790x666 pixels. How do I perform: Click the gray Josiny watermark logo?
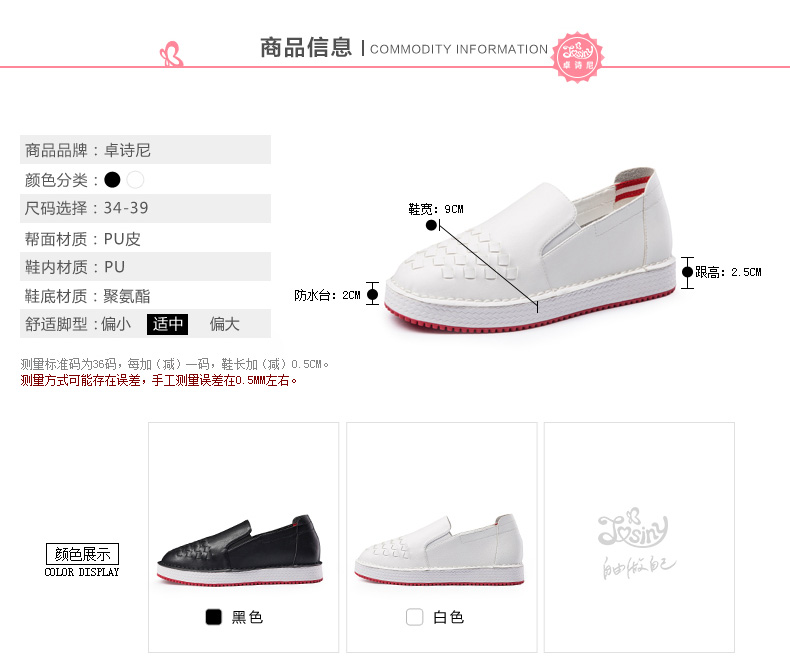638,544
